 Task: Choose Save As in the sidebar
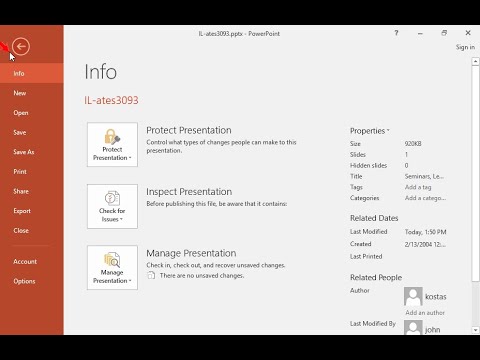(32, 152)
